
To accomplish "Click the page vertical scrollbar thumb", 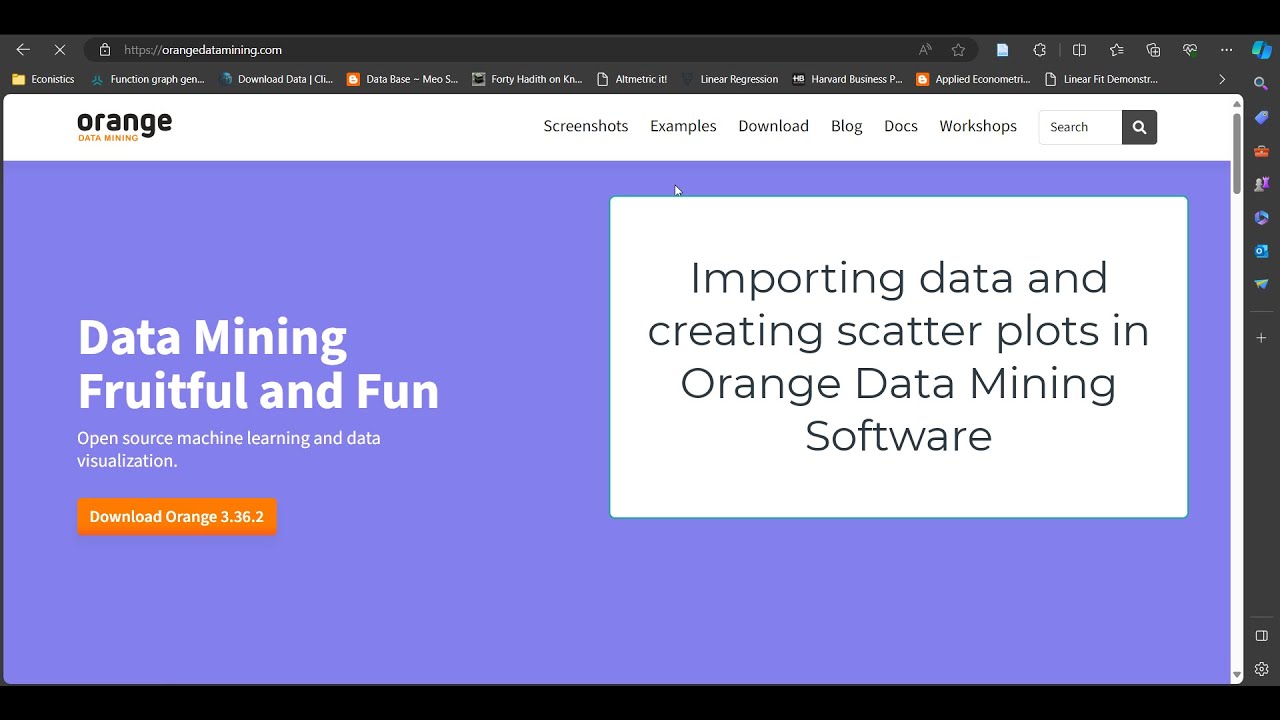I will pos(1237,153).
